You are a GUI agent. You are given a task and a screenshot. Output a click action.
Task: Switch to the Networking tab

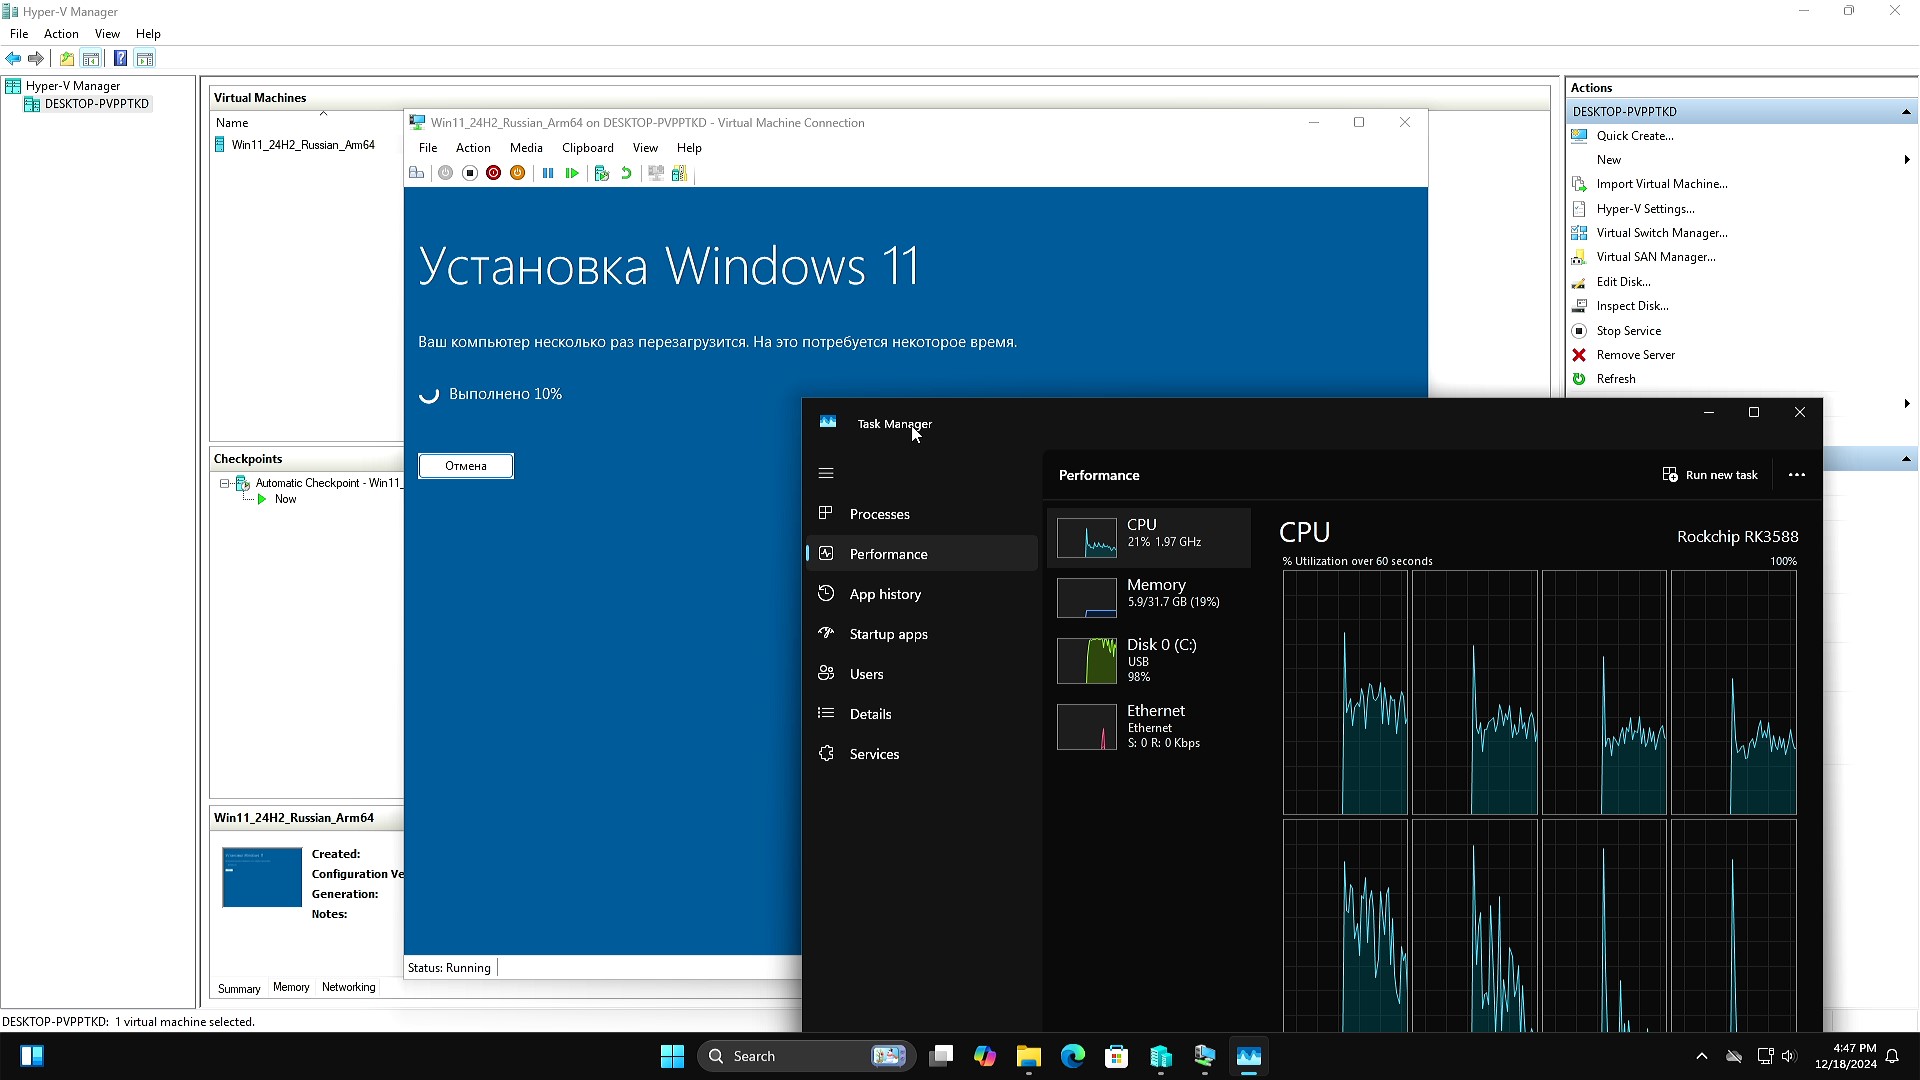(348, 987)
